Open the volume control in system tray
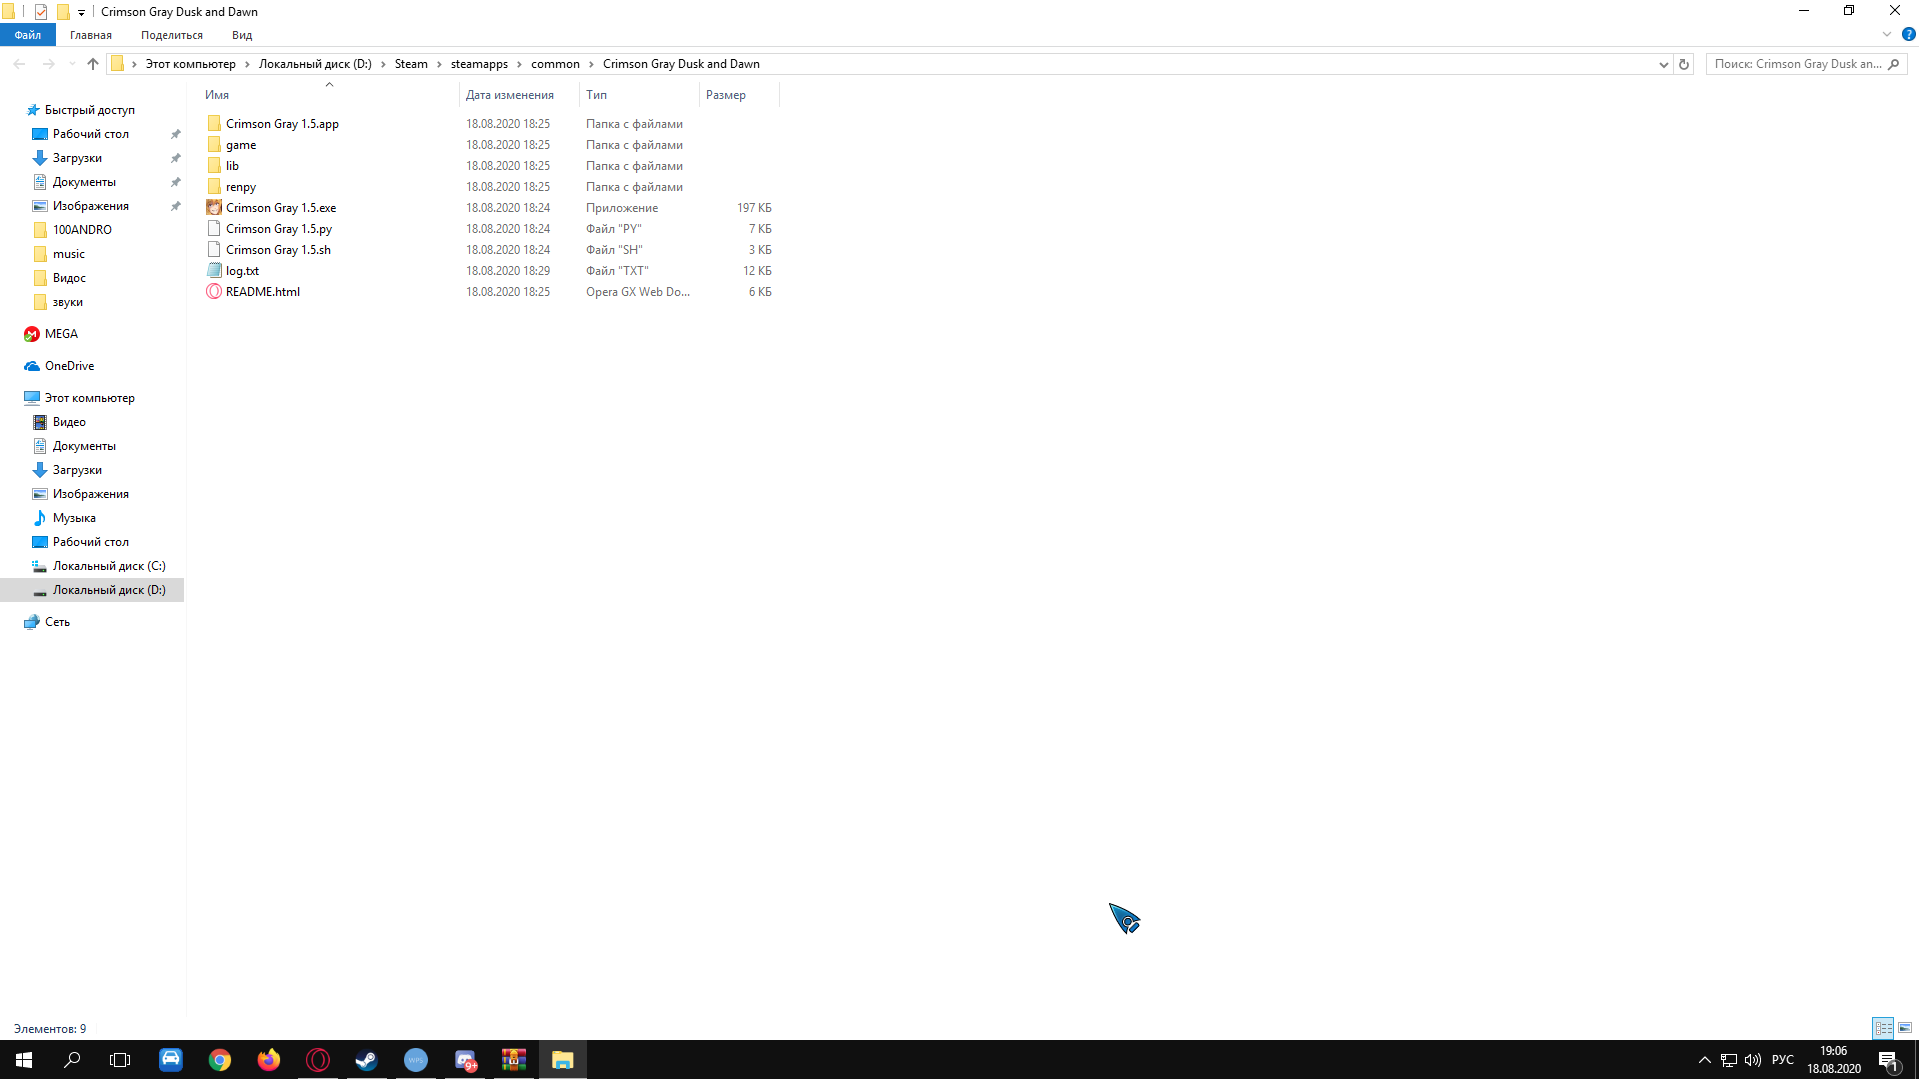This screenshot has width=1919, height=1079. [1753, 1060]
